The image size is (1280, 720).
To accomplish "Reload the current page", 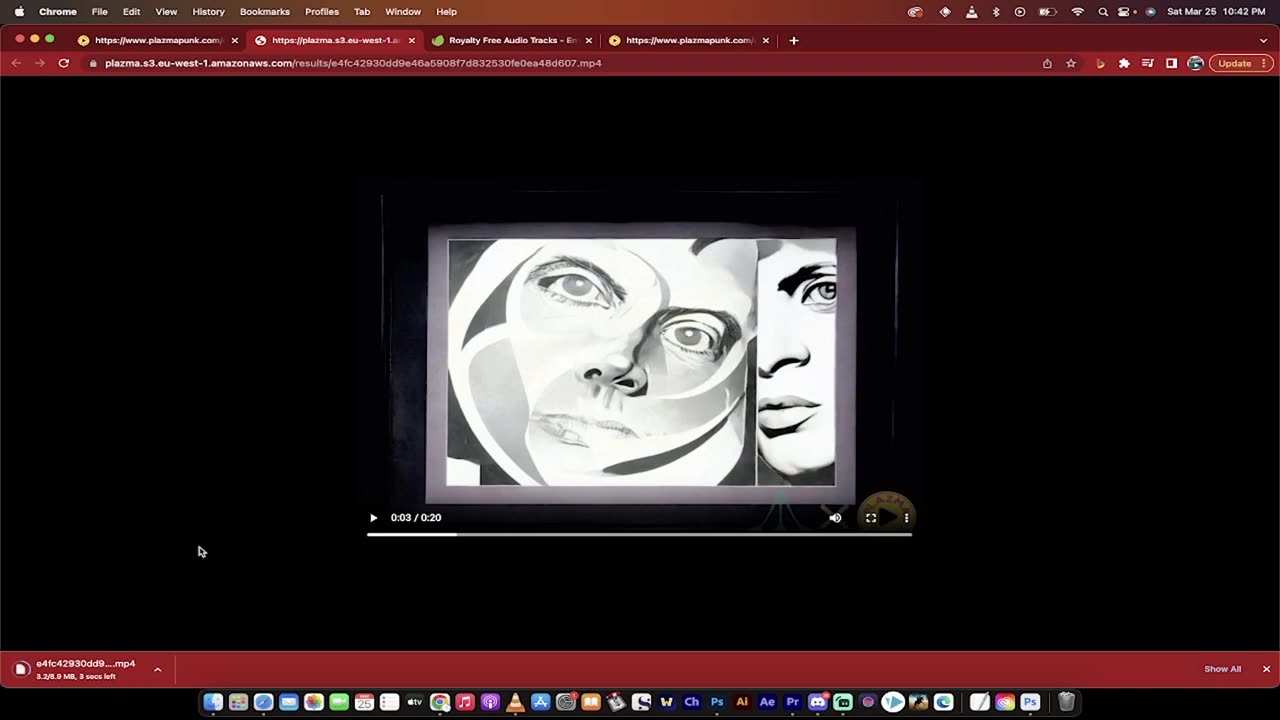I will (64, 63).
